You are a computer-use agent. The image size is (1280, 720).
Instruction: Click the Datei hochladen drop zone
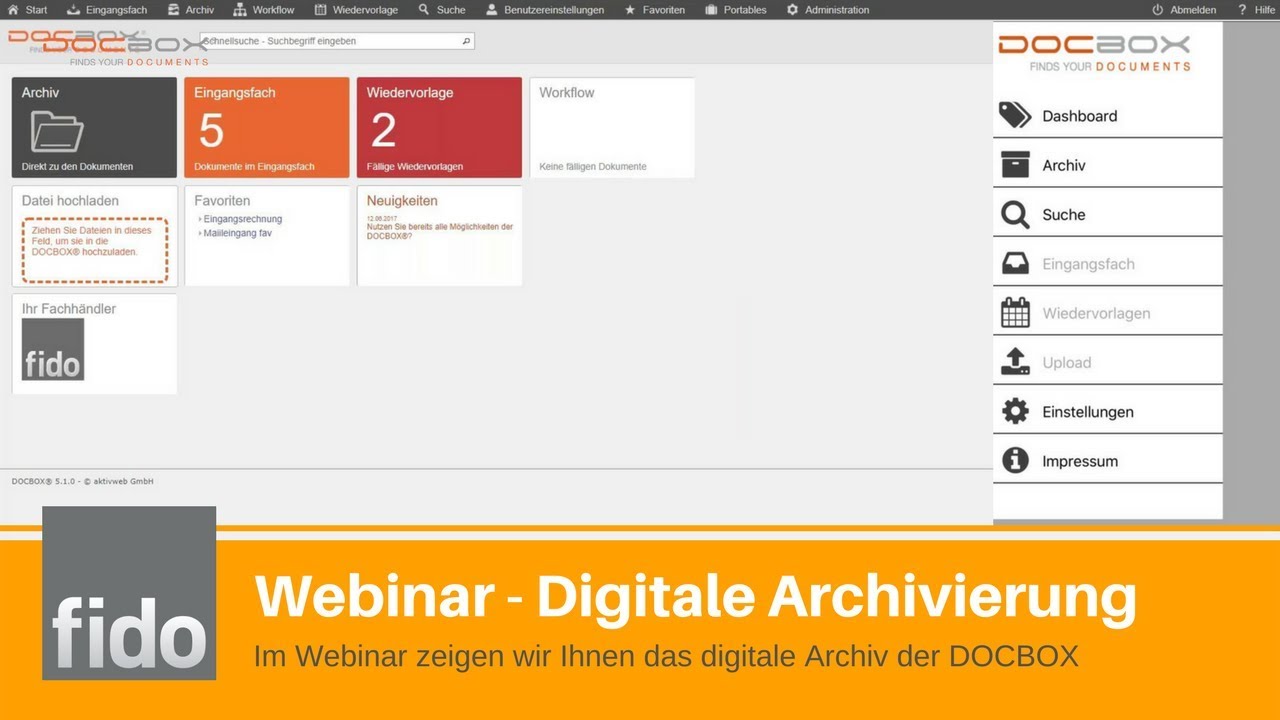point(95,249)
